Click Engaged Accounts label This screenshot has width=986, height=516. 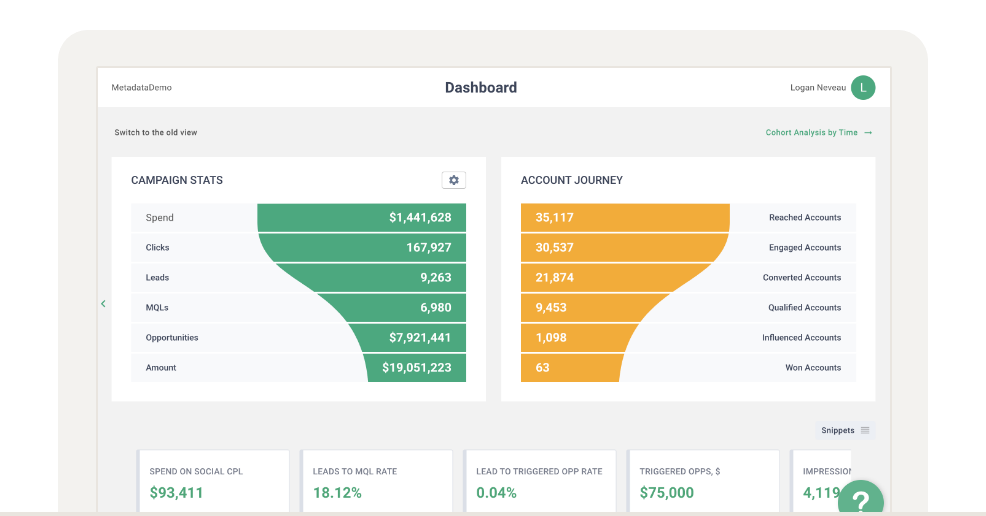[805, 248]
